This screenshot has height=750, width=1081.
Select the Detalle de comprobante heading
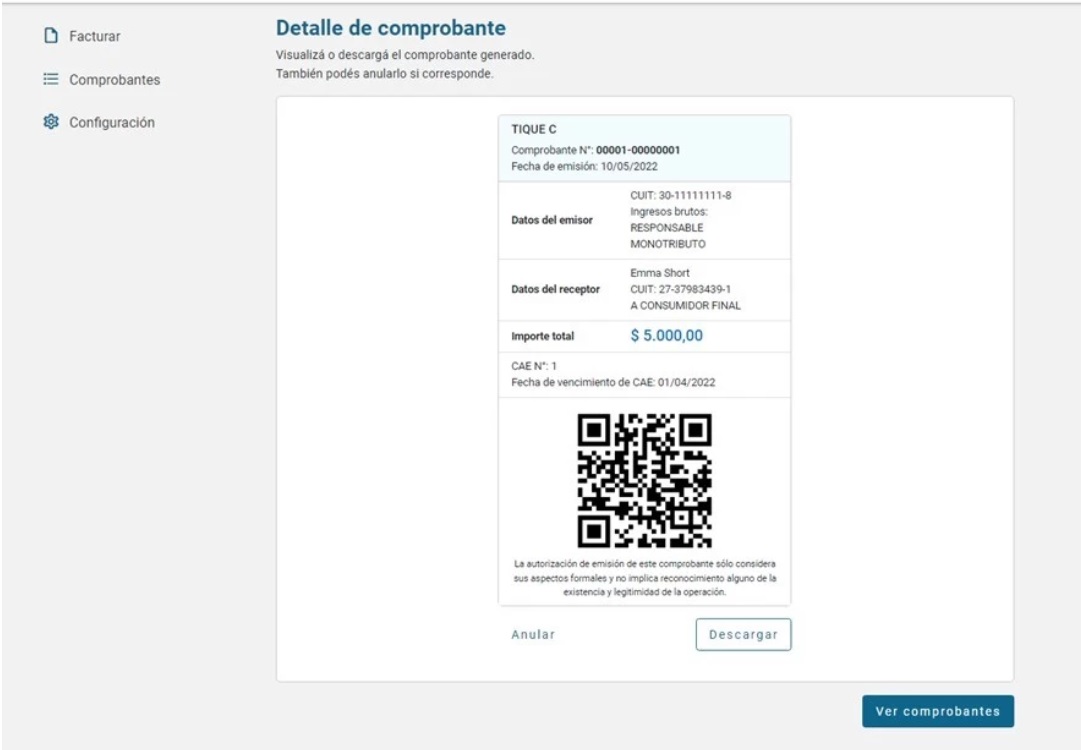(x=391, y=28)
